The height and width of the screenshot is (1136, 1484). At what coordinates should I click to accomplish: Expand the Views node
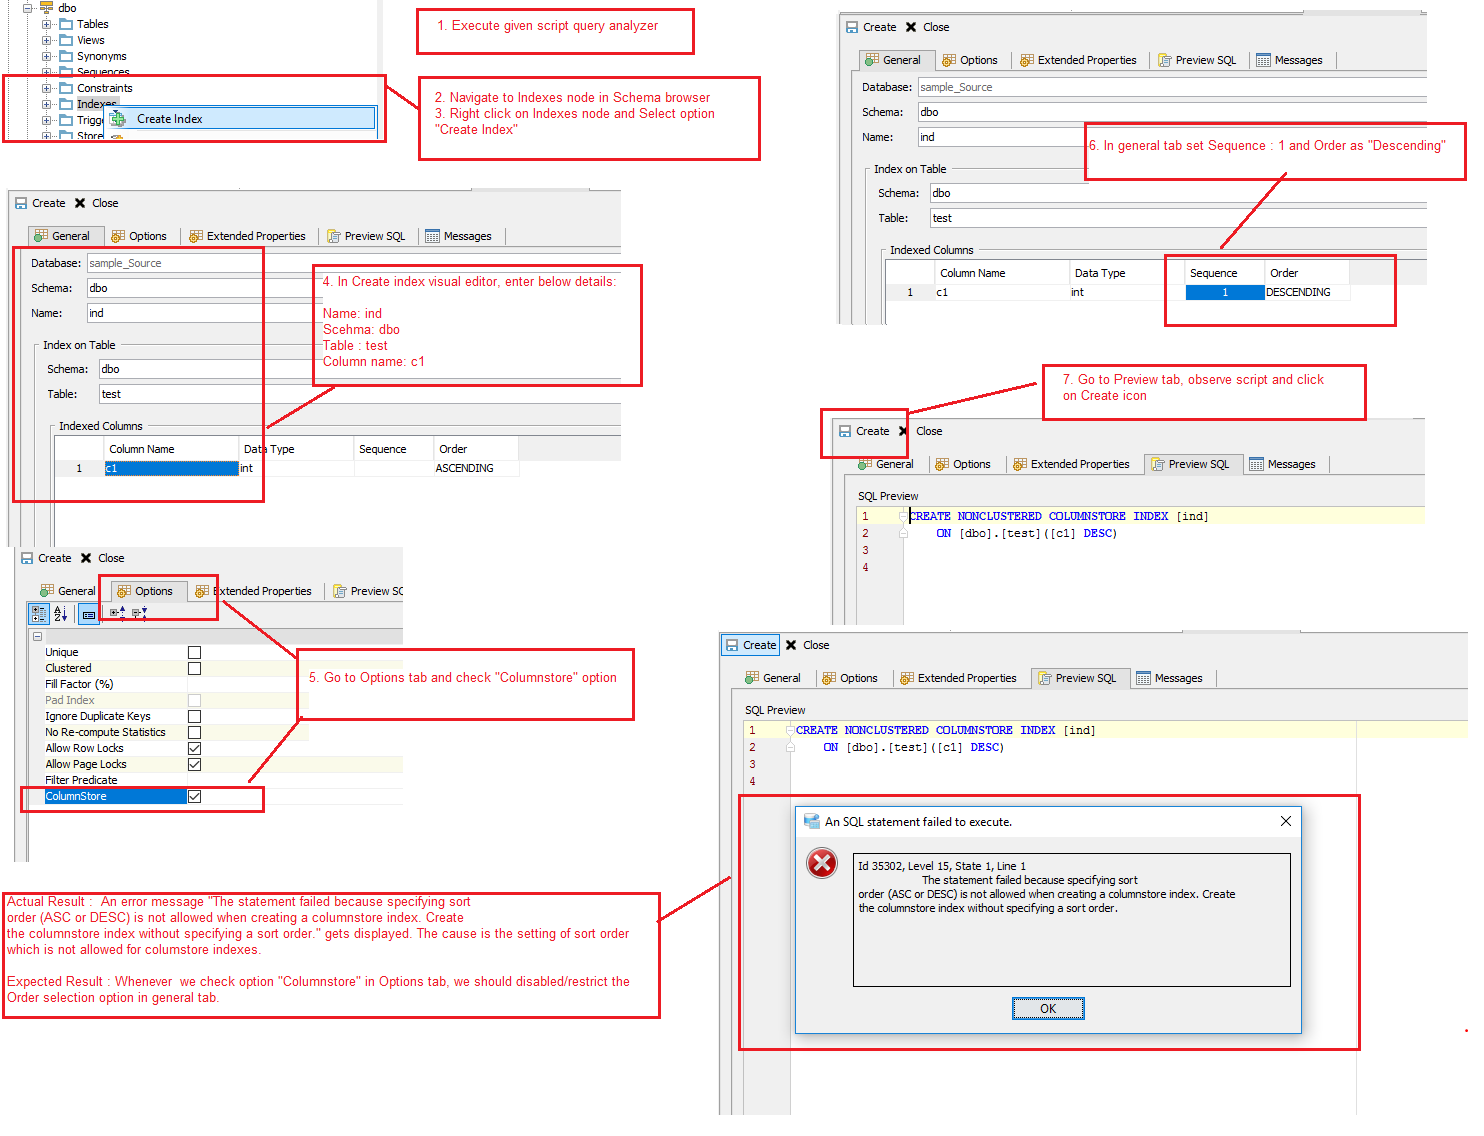coord(46,40)
